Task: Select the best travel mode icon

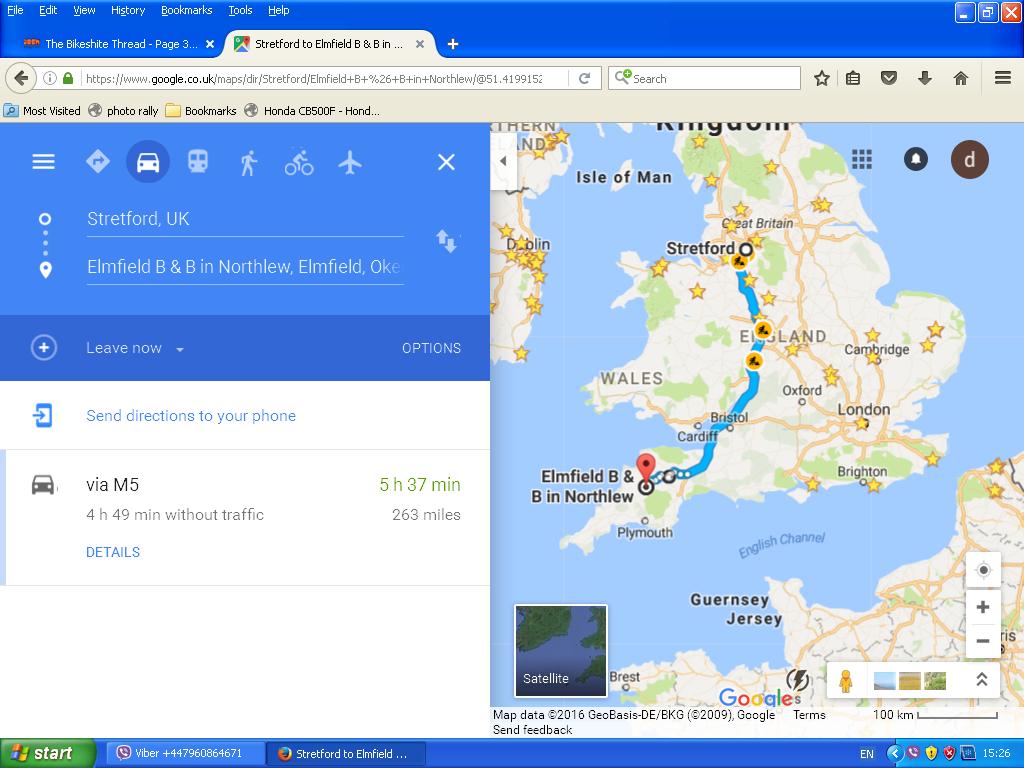Action: tap(98, 161)
